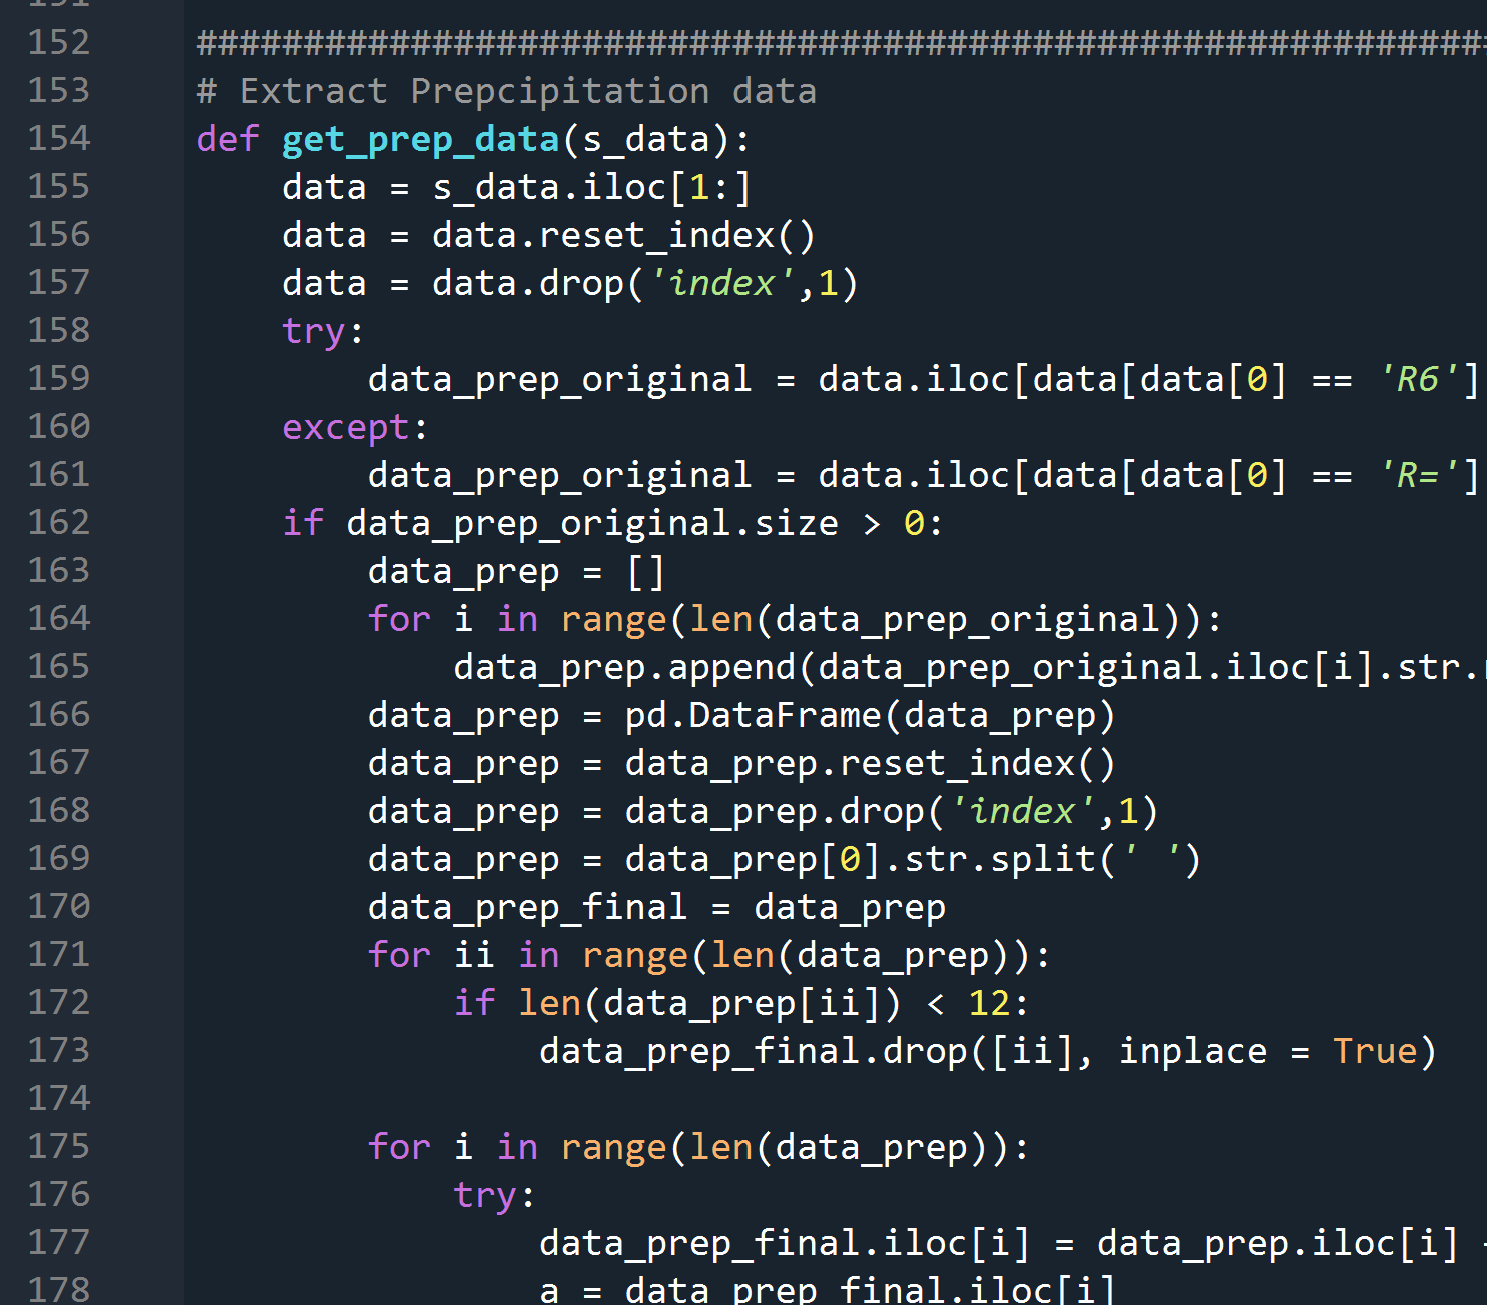Click the function name get_prep_data

click(420, 139)
